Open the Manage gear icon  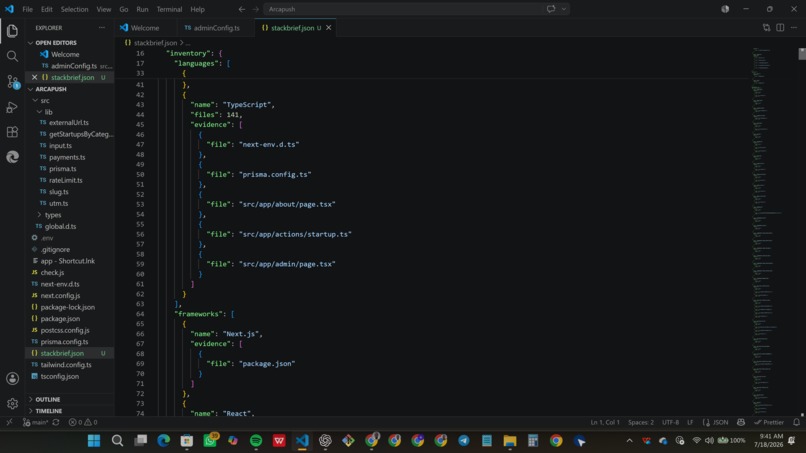tap(12, 404)
